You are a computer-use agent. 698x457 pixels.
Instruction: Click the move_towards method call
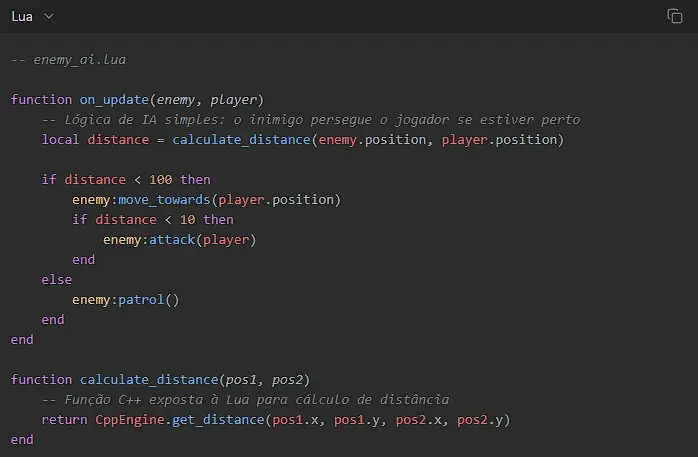point(169,200)
